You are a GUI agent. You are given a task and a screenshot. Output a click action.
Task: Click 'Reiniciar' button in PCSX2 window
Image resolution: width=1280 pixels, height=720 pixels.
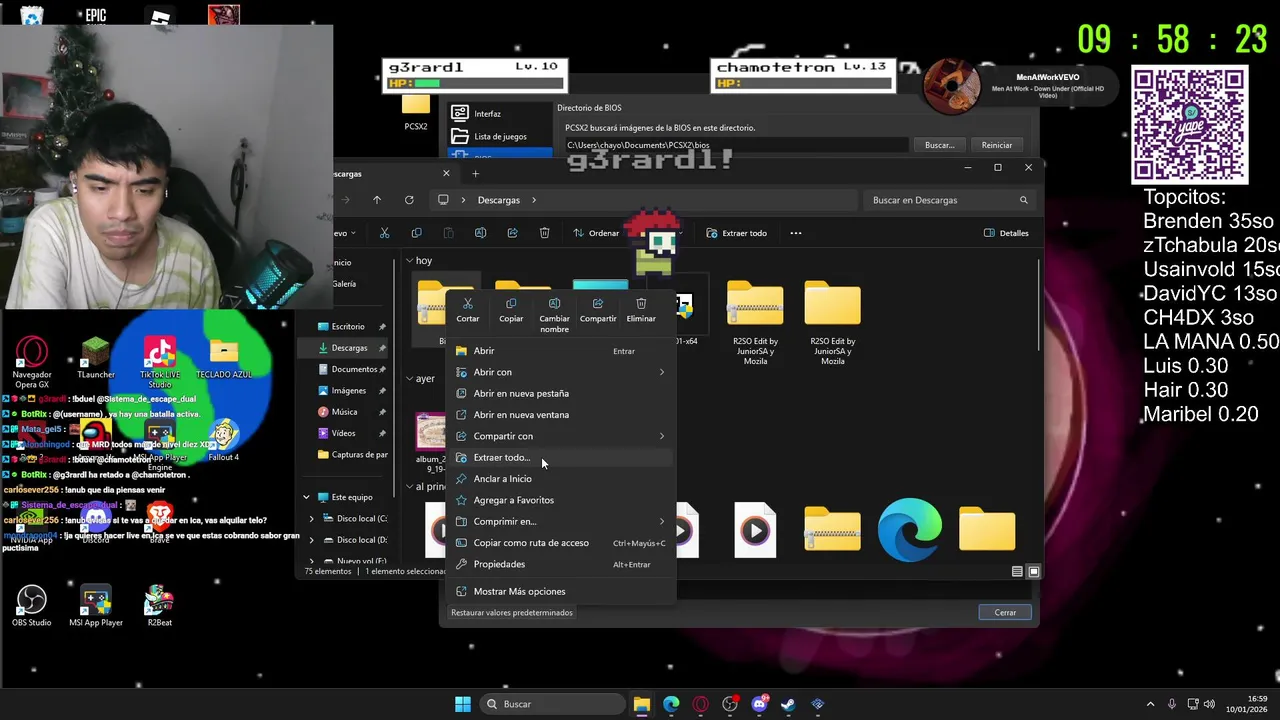(997, 145)
